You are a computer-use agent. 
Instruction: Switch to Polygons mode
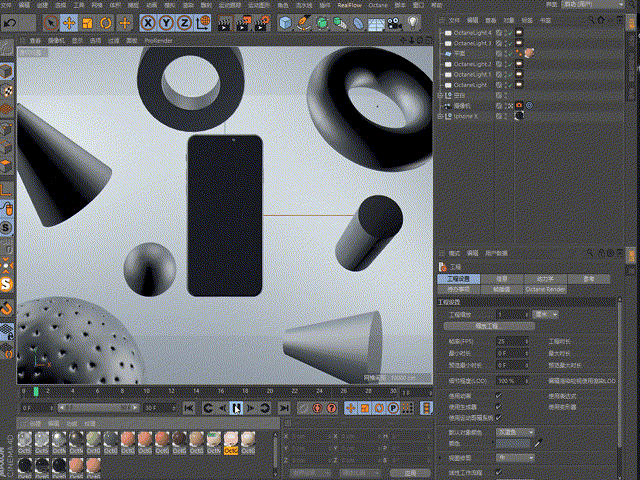point(7,166)
